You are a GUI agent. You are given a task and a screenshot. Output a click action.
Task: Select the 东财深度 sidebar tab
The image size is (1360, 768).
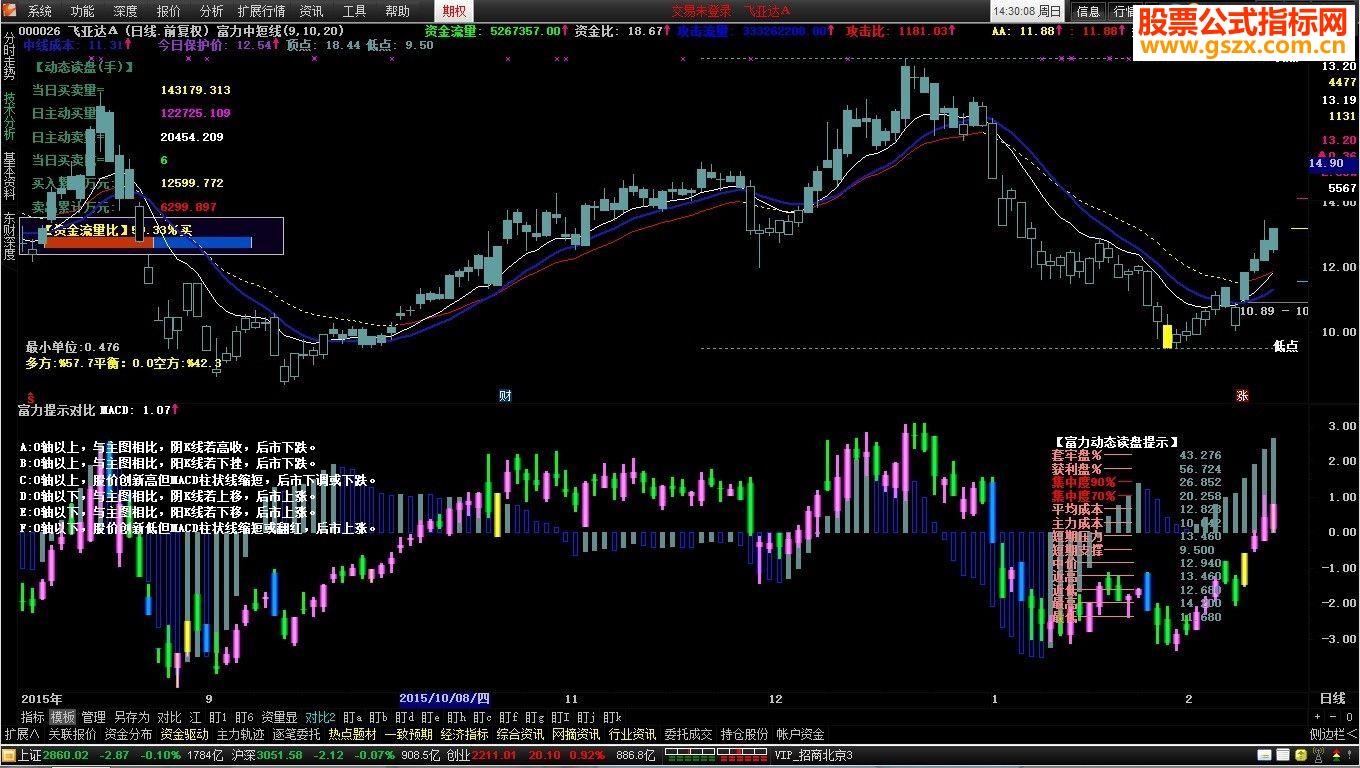9,236
